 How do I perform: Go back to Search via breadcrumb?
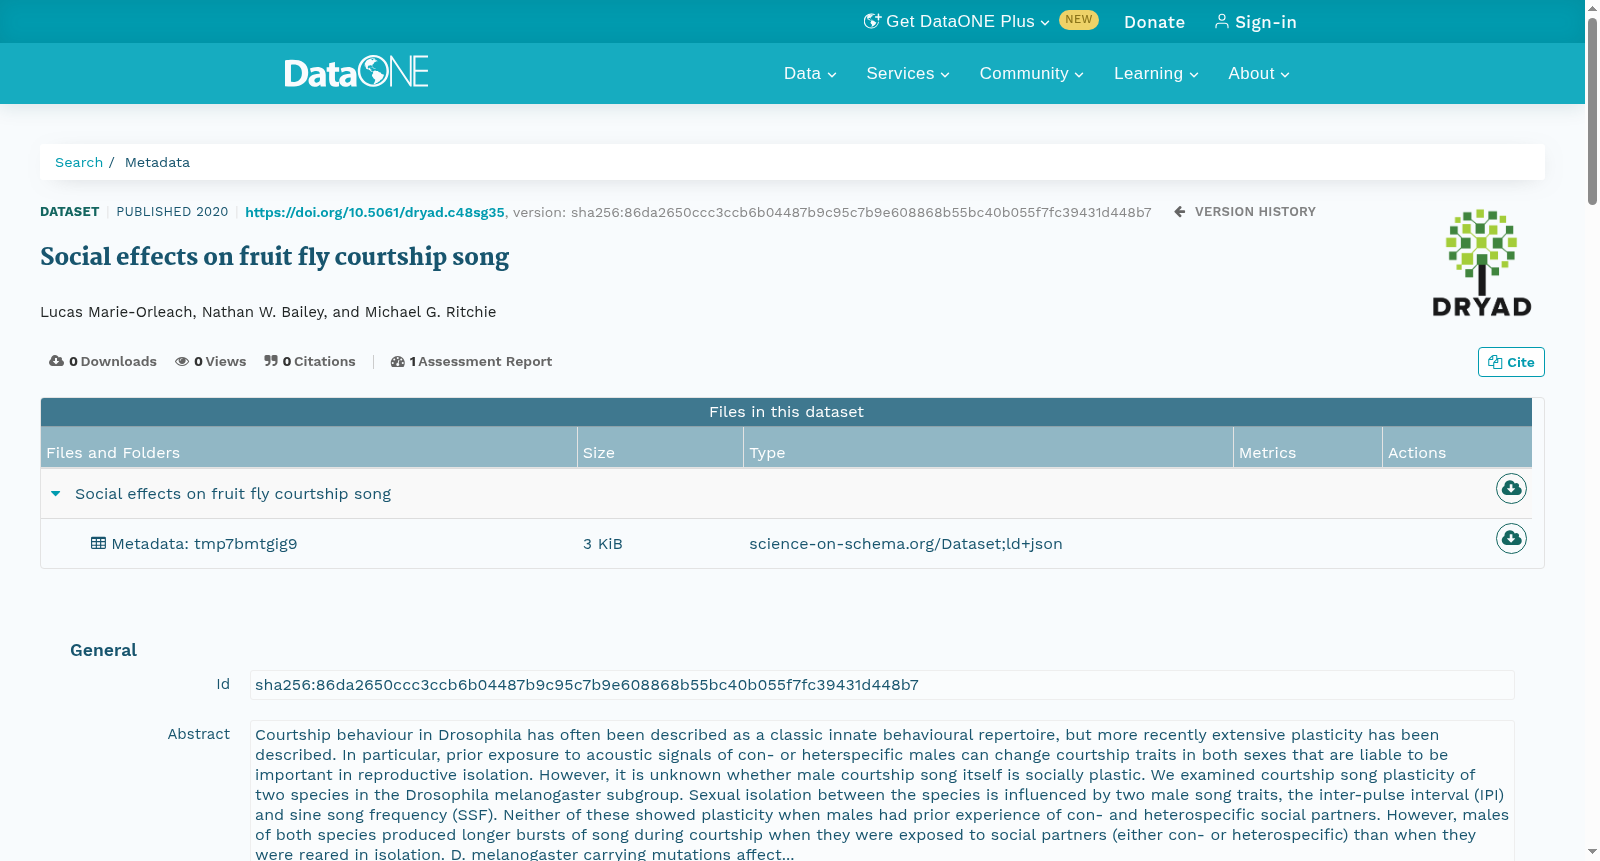tap(79, 162)
